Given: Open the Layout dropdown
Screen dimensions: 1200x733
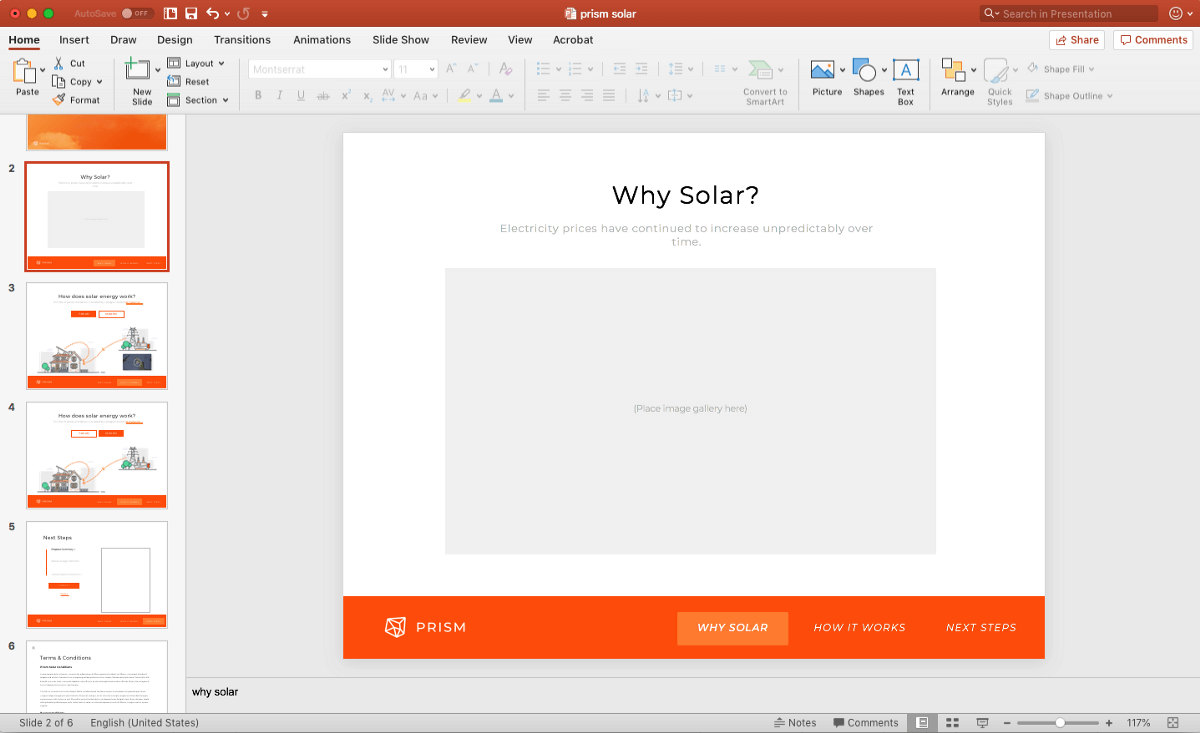Looking at the screenshot, I should coord(196,63).
